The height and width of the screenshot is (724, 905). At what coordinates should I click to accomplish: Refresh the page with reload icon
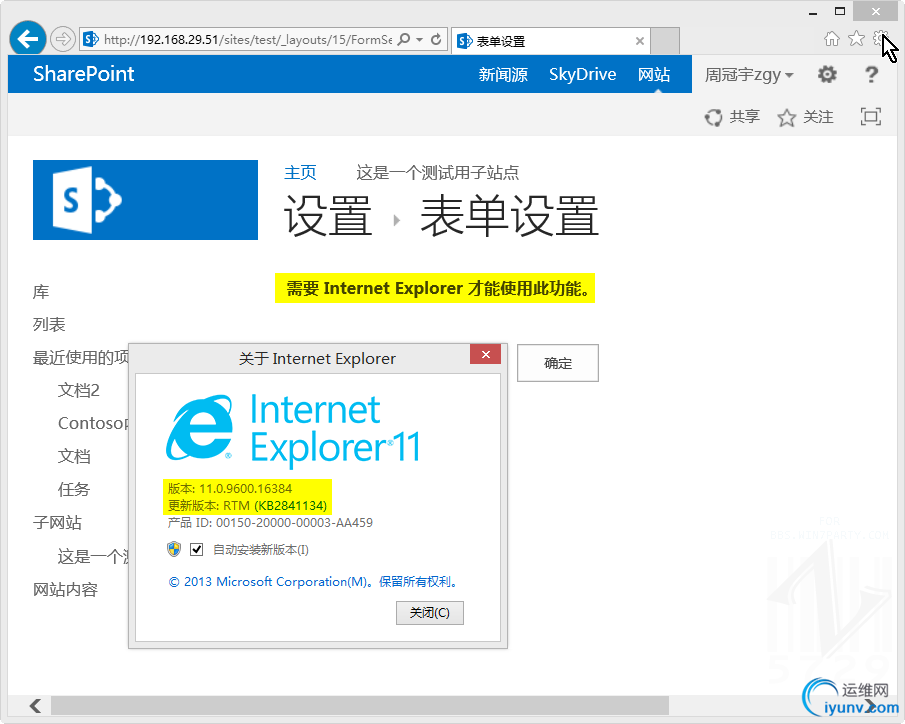pos(436,39)
